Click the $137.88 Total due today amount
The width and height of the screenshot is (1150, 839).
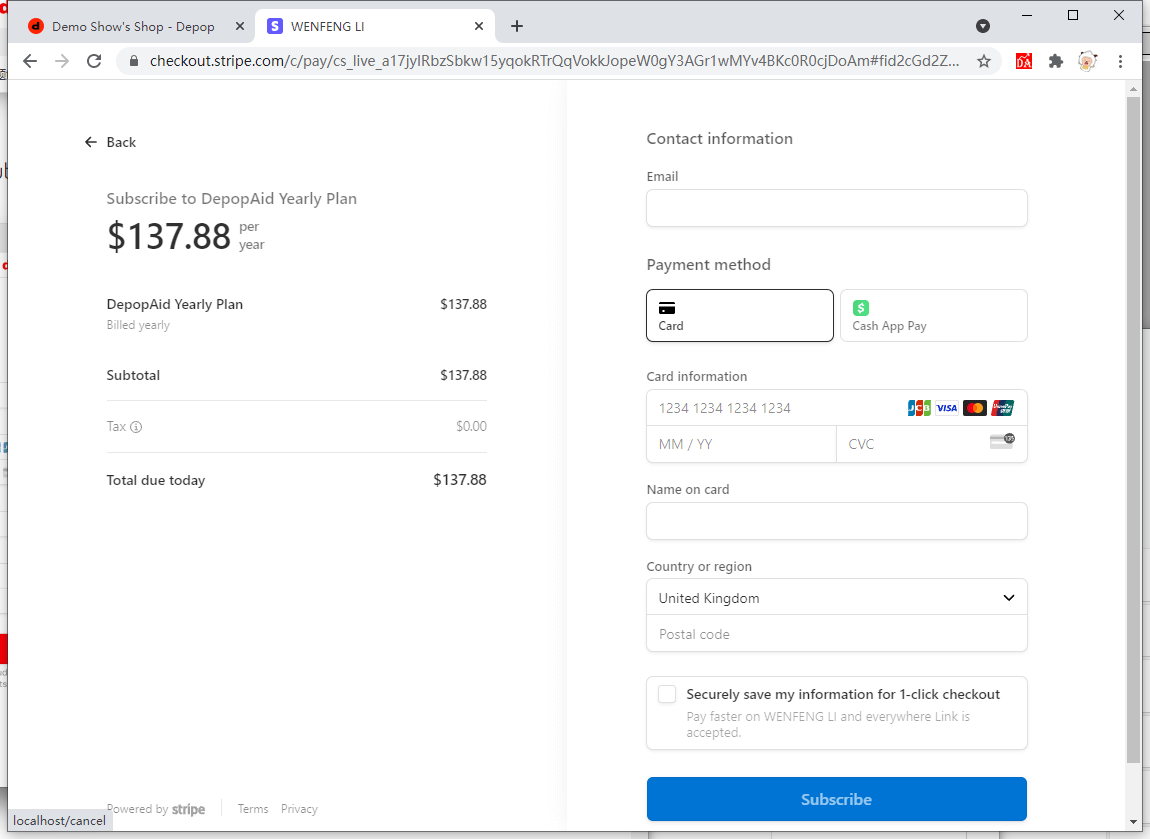click(460, 480)
